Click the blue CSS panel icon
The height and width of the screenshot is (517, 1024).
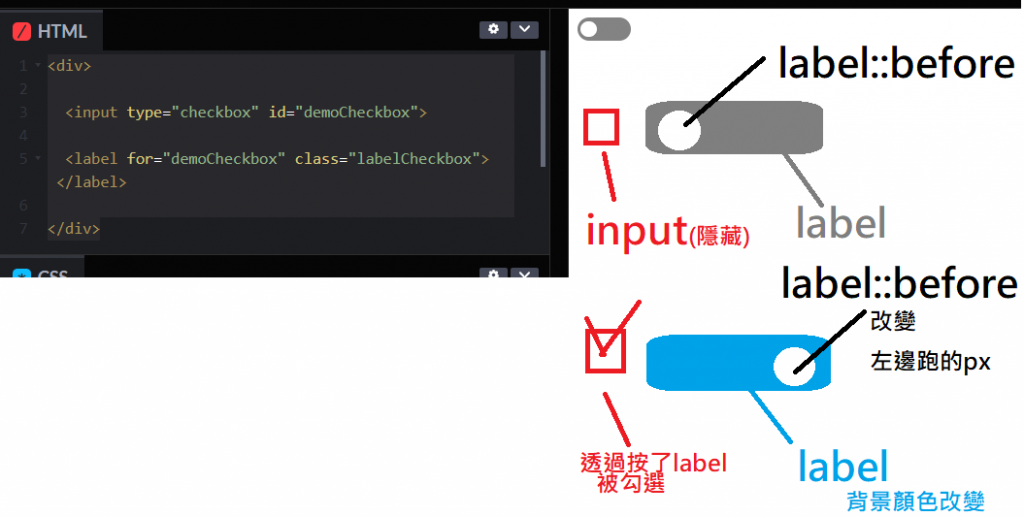pos(22,274)
